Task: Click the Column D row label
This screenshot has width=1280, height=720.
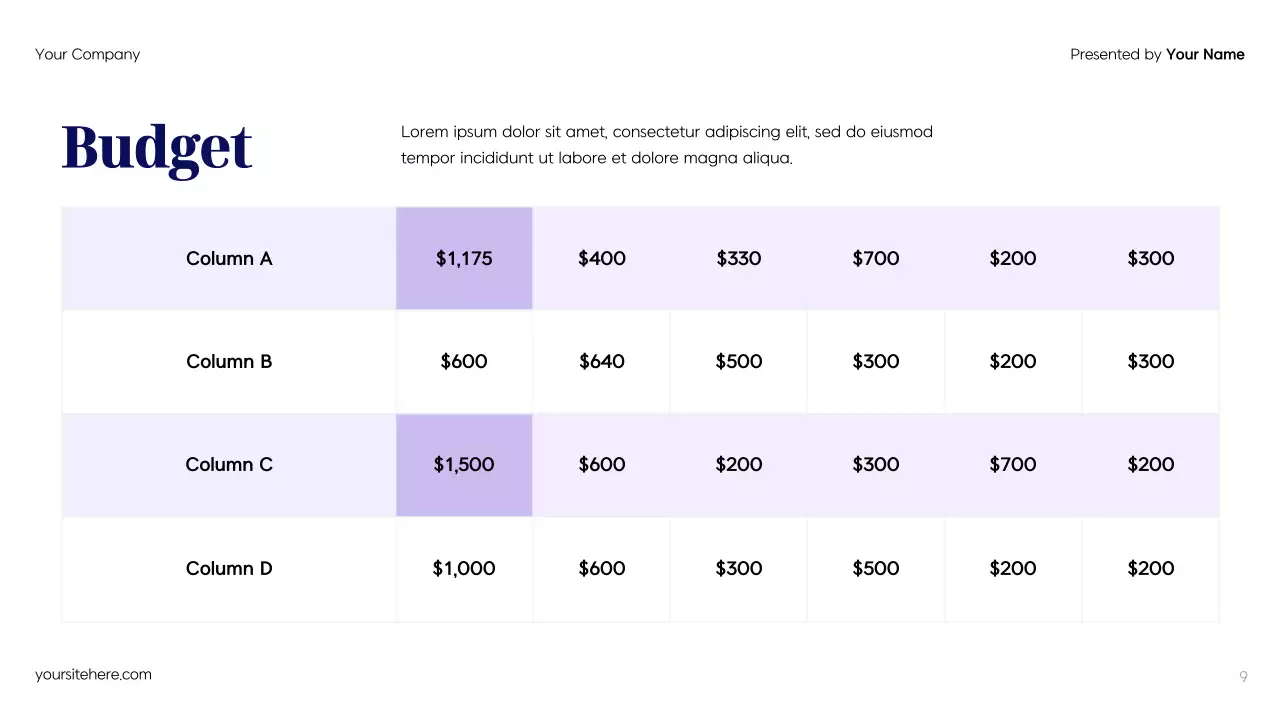Action: click(229, 568)
